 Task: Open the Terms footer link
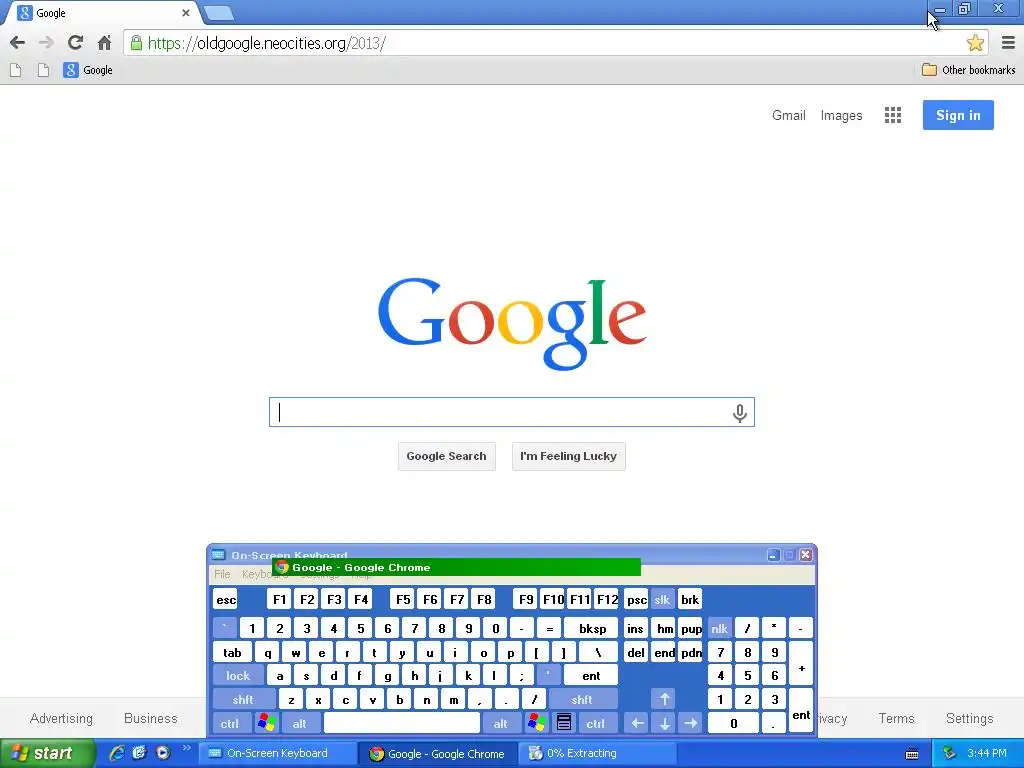tap(897, 718)
